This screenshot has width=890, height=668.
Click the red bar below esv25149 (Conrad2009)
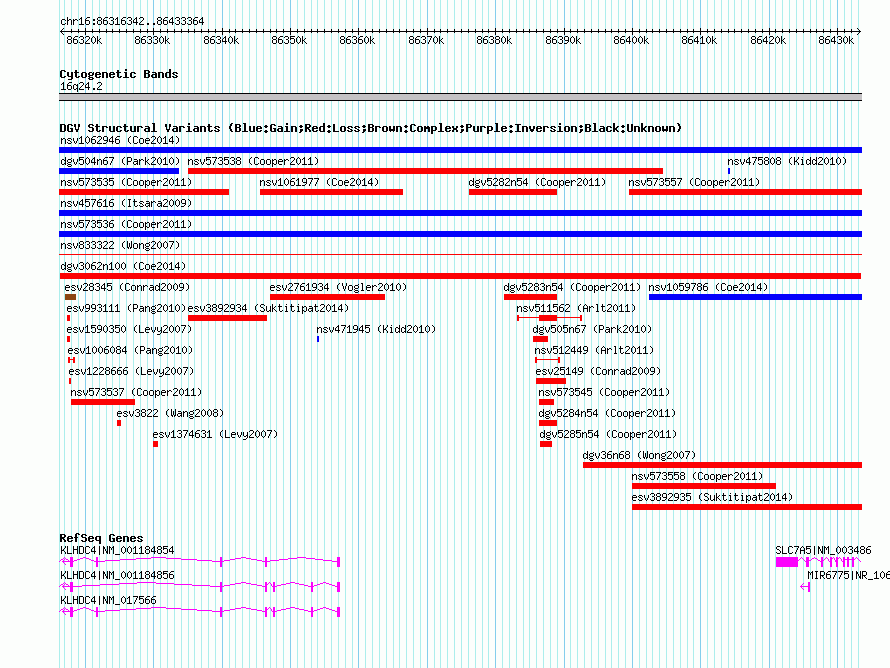[x=551, y=381]
